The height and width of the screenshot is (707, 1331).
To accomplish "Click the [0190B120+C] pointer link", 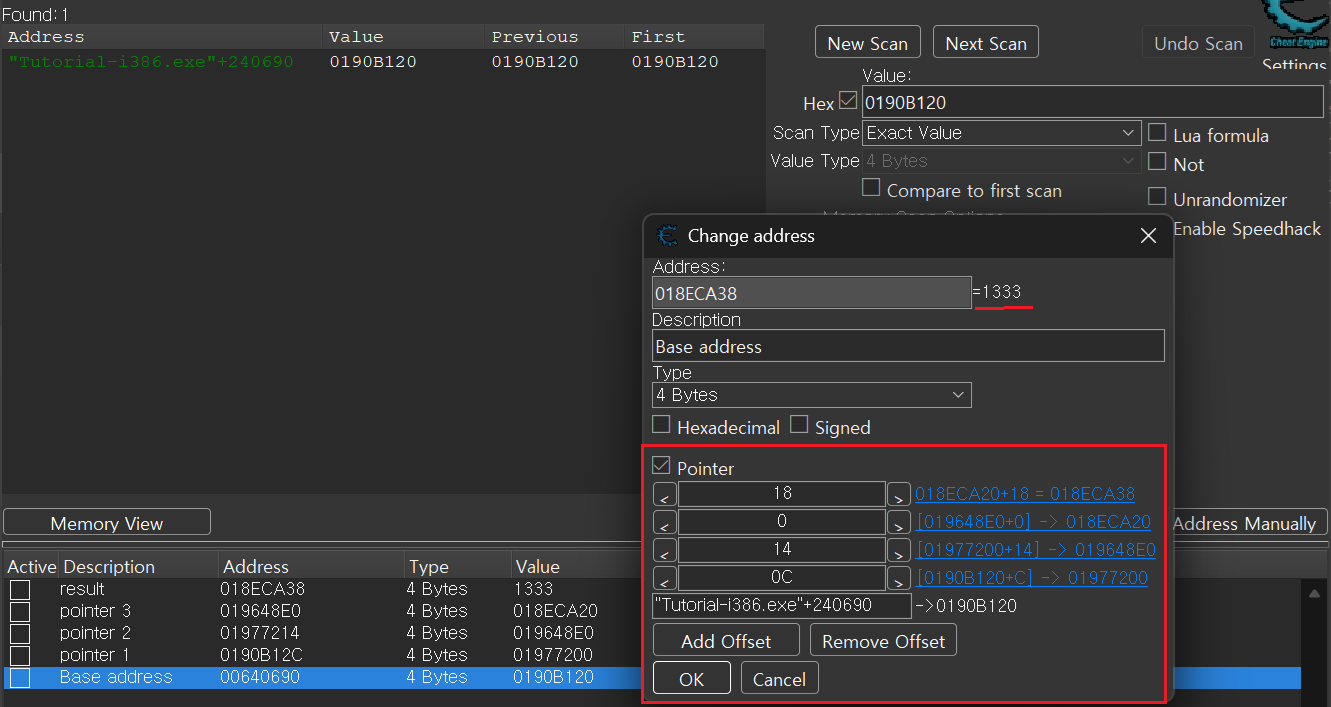I will 1032,578.
